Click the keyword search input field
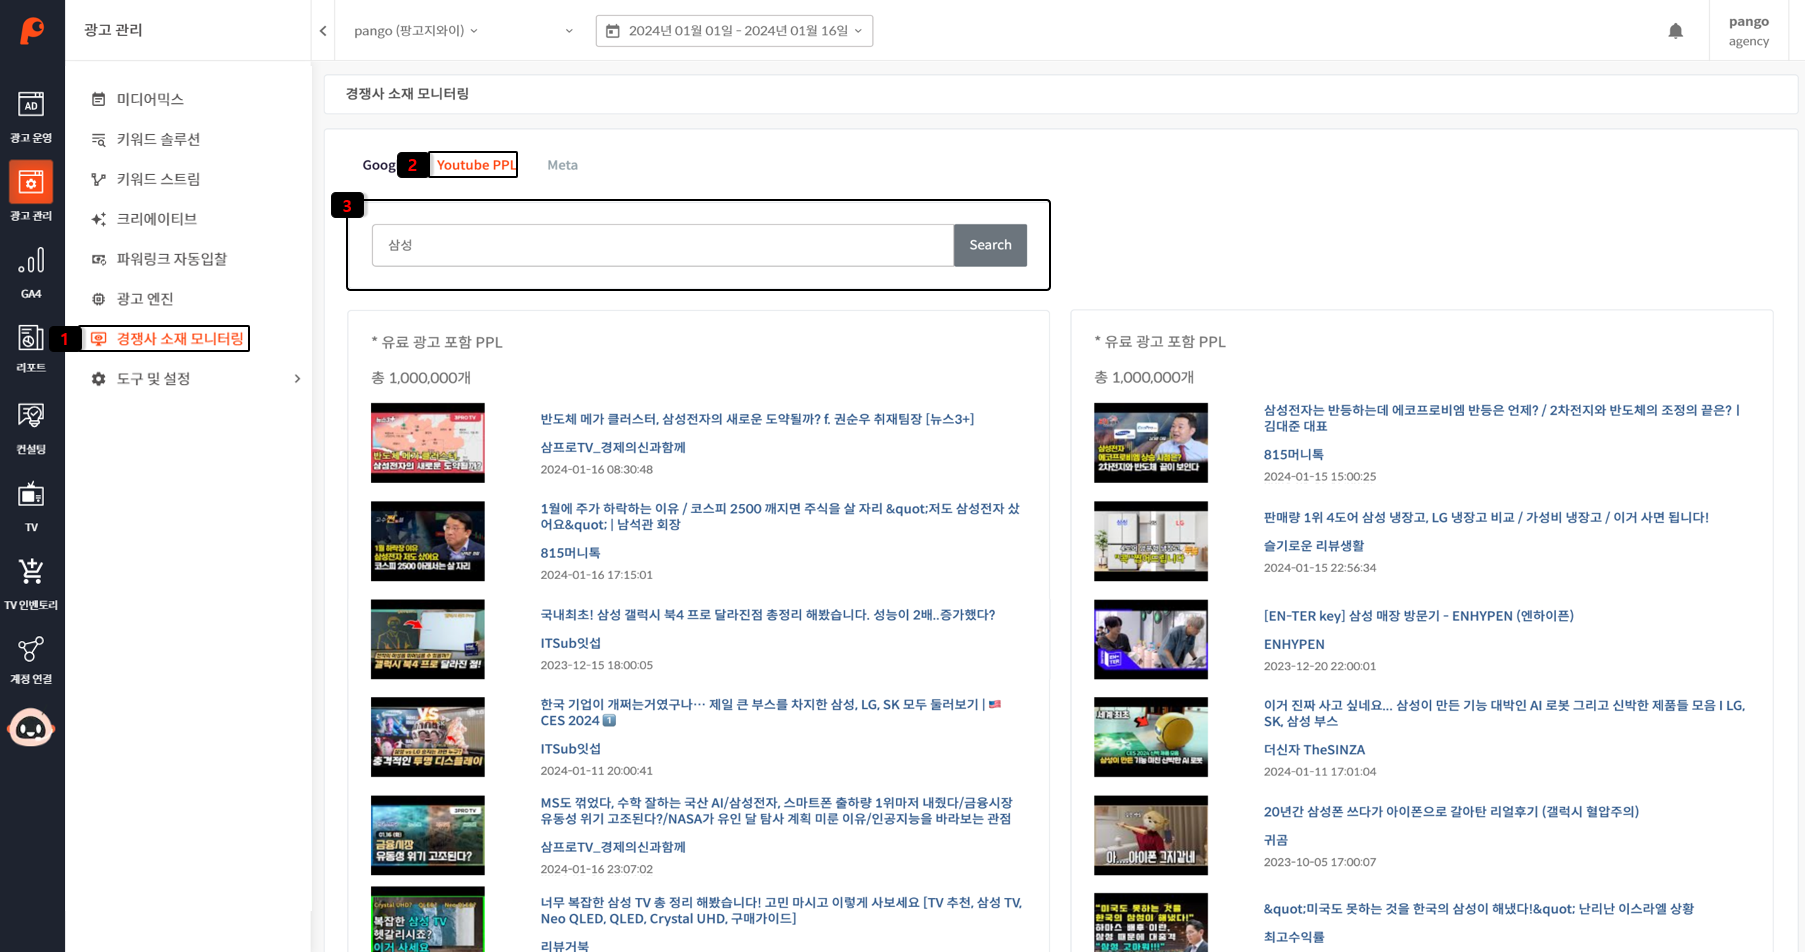The height and width of the screenshot is (952, 1805). [662, 245]
